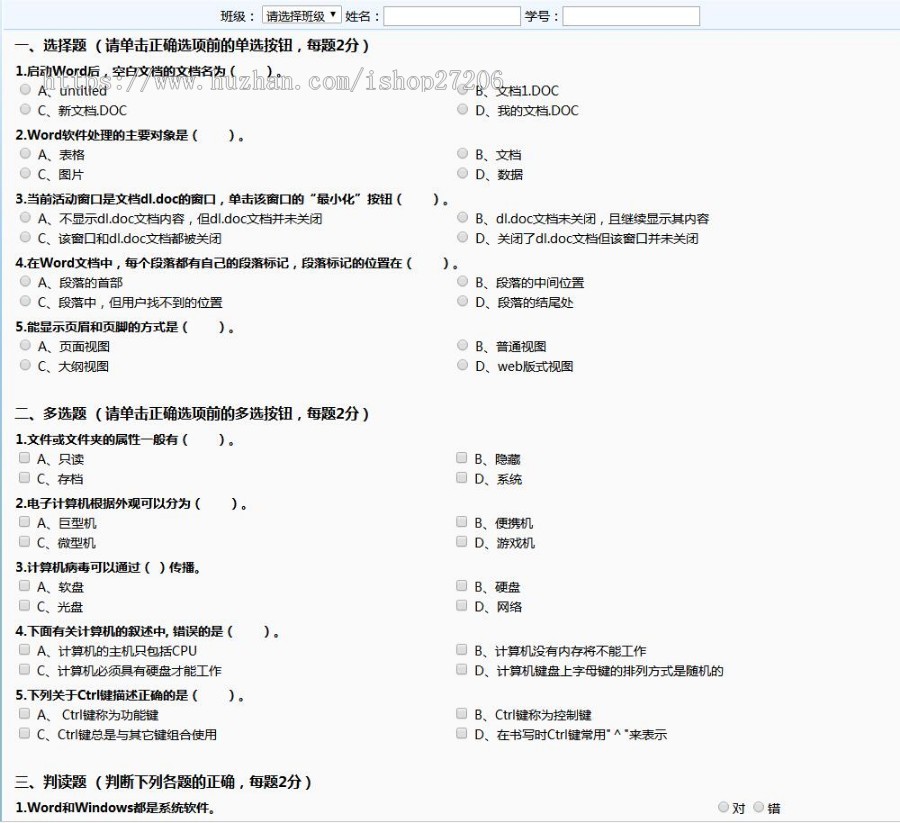This screenshot has height=823, width=900.
Task: Mark 错 for Word和Windows question
Action: pyautogui.click(x=759, y=807)
